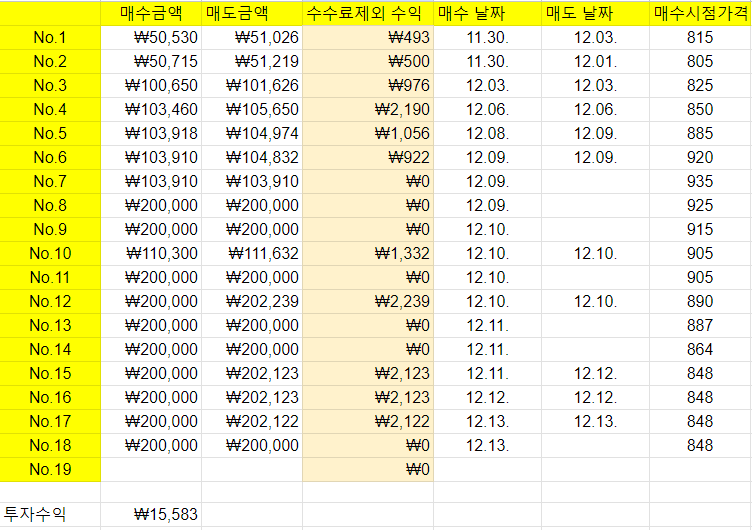752x530 pixels.
Task: Click the 투자수익 label cell
Action: 50,514
